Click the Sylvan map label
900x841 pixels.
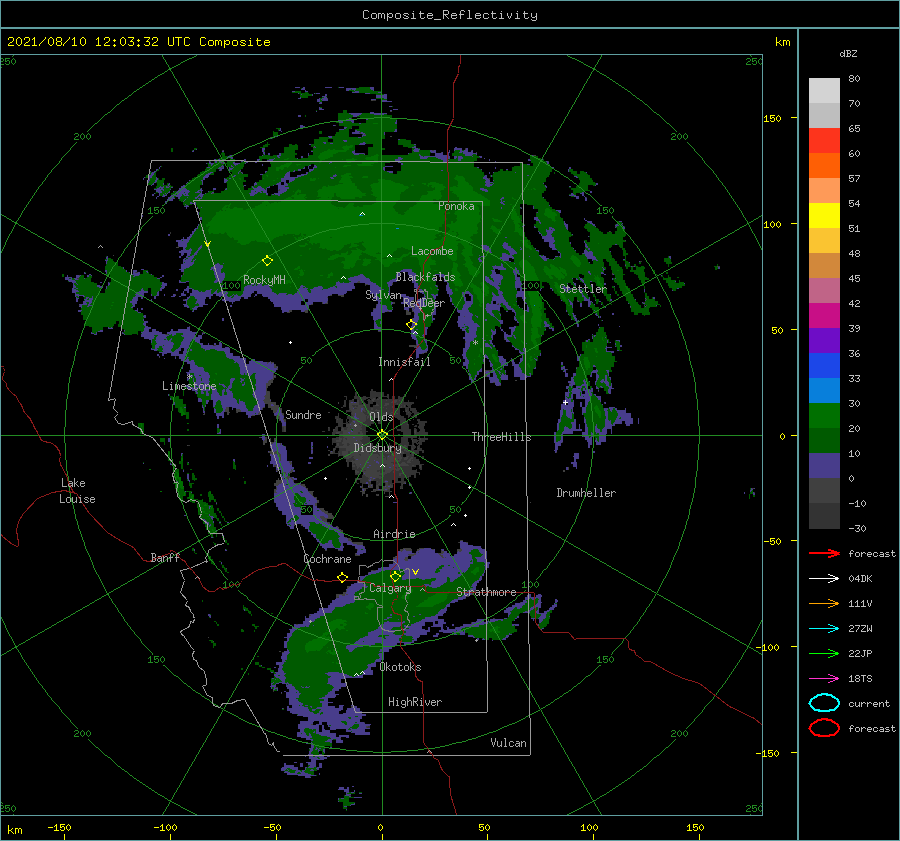383,295
